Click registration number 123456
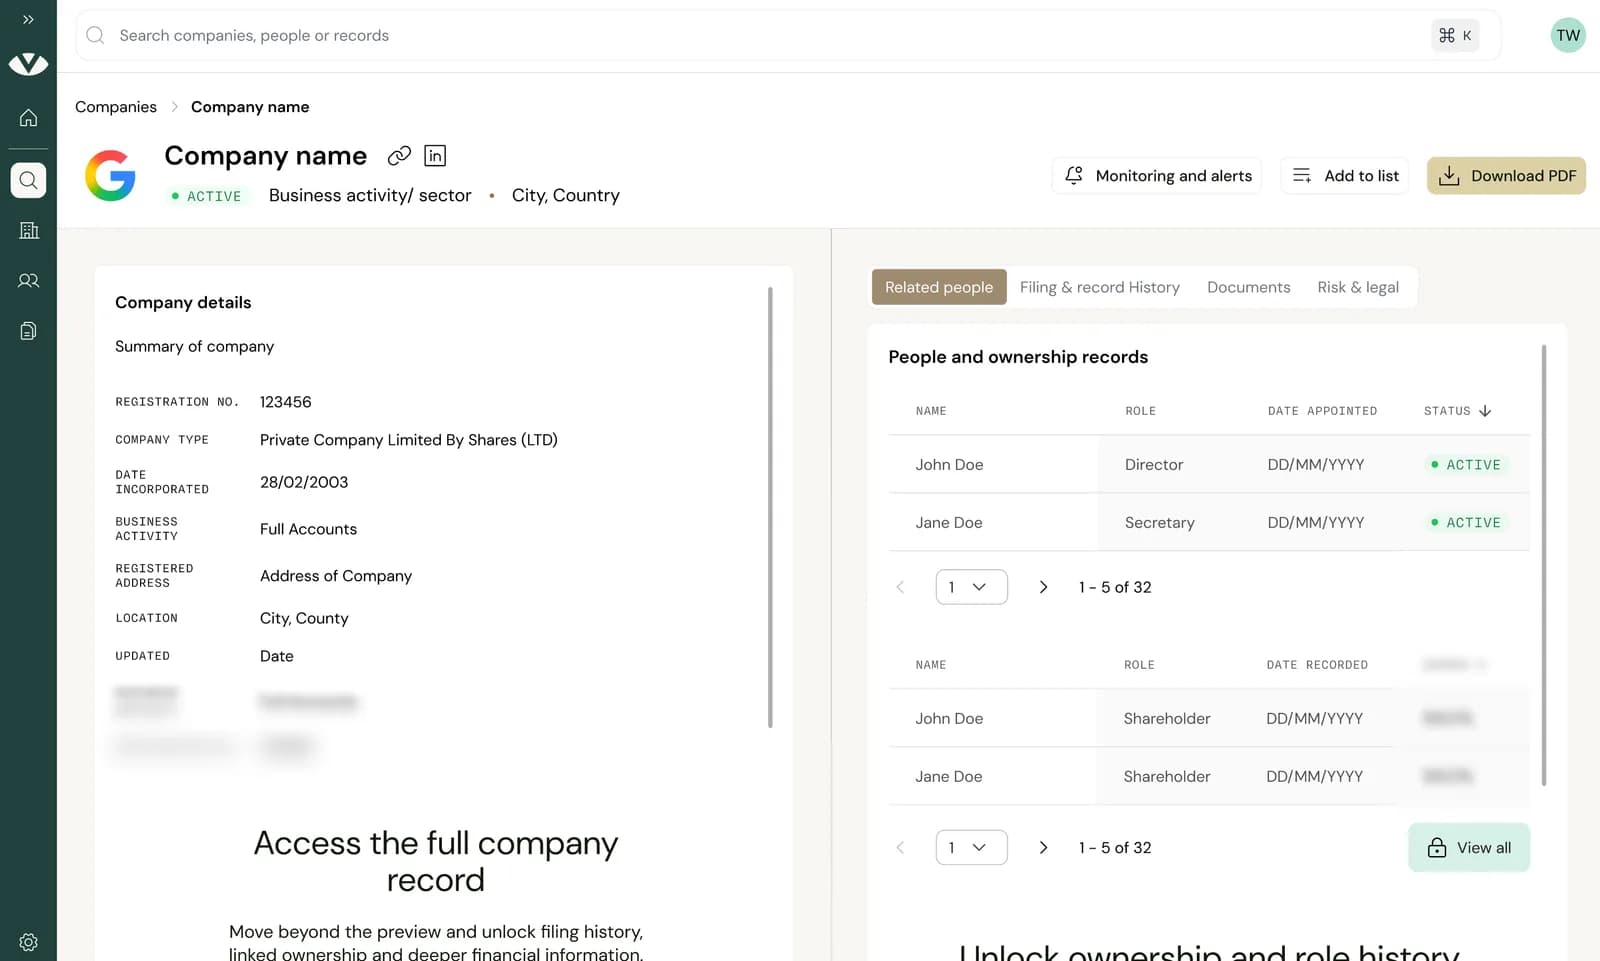The width and height of the screenshot is (1600, 961). (286, 402)
